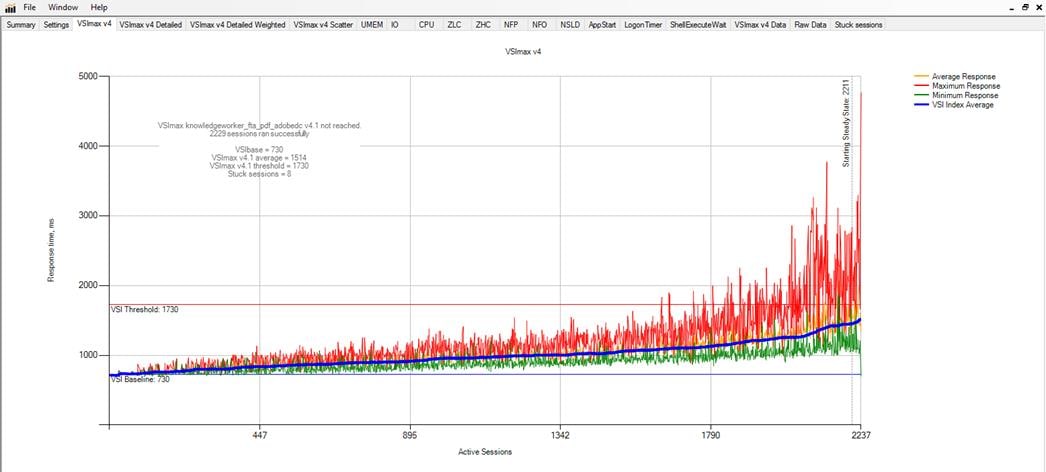Switch to the Settings tab
The image size is (1046, 472).
pos(56,25)
